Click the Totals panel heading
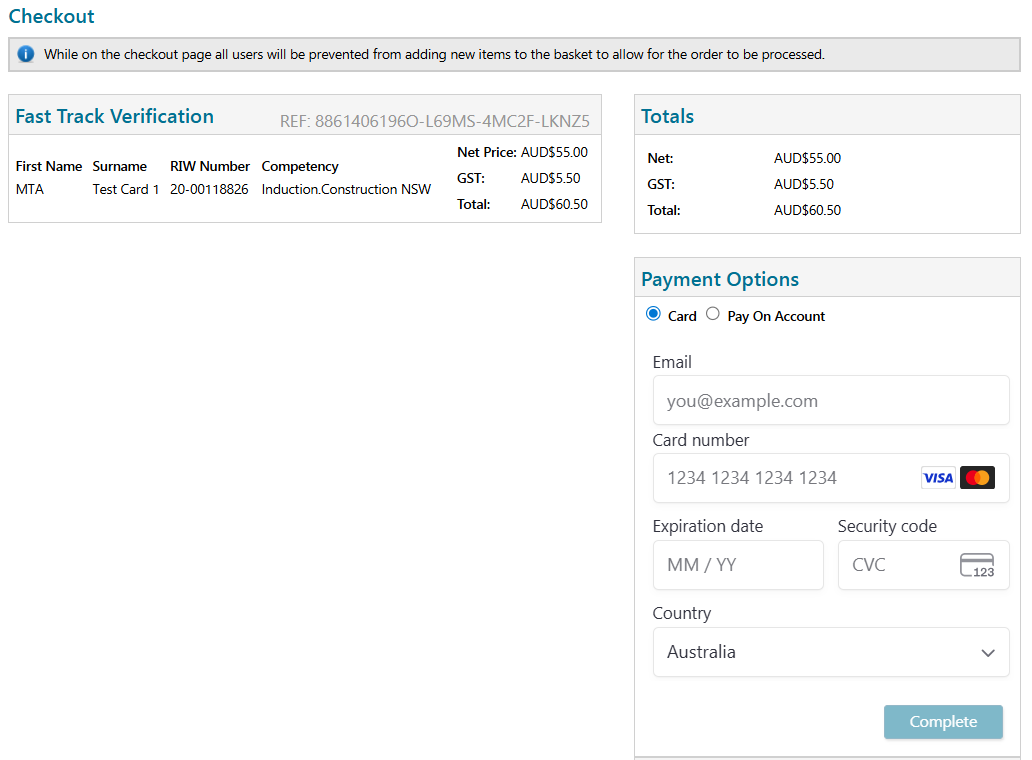The width and height of the screenshot is (1032, 760). coord(668,116)
